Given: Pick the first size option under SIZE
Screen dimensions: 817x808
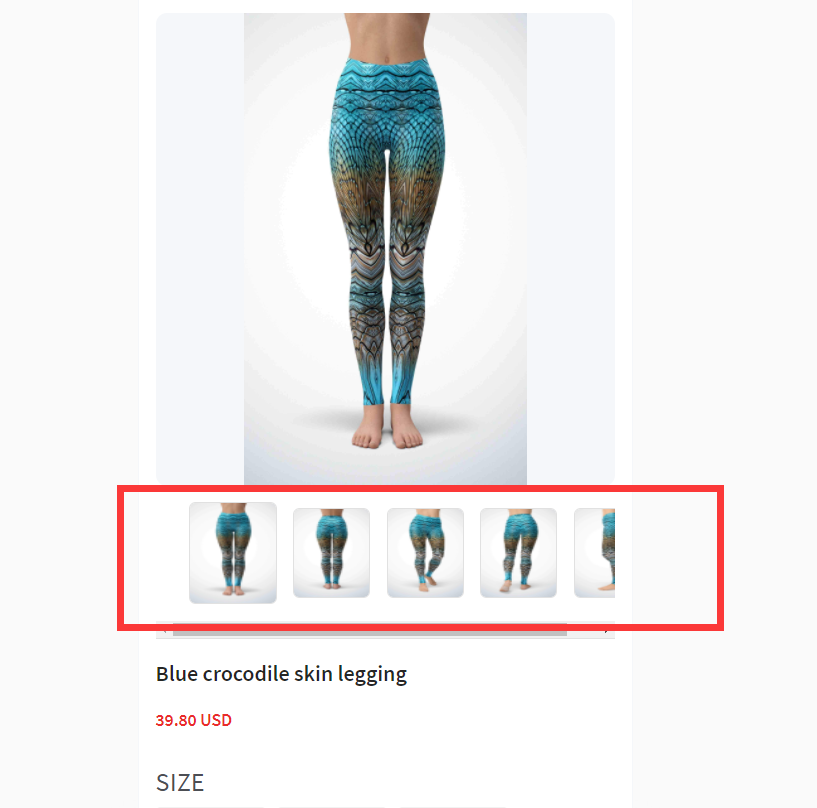Looking at the screenshot, I should pyautogui.click(x=211, y=807).
